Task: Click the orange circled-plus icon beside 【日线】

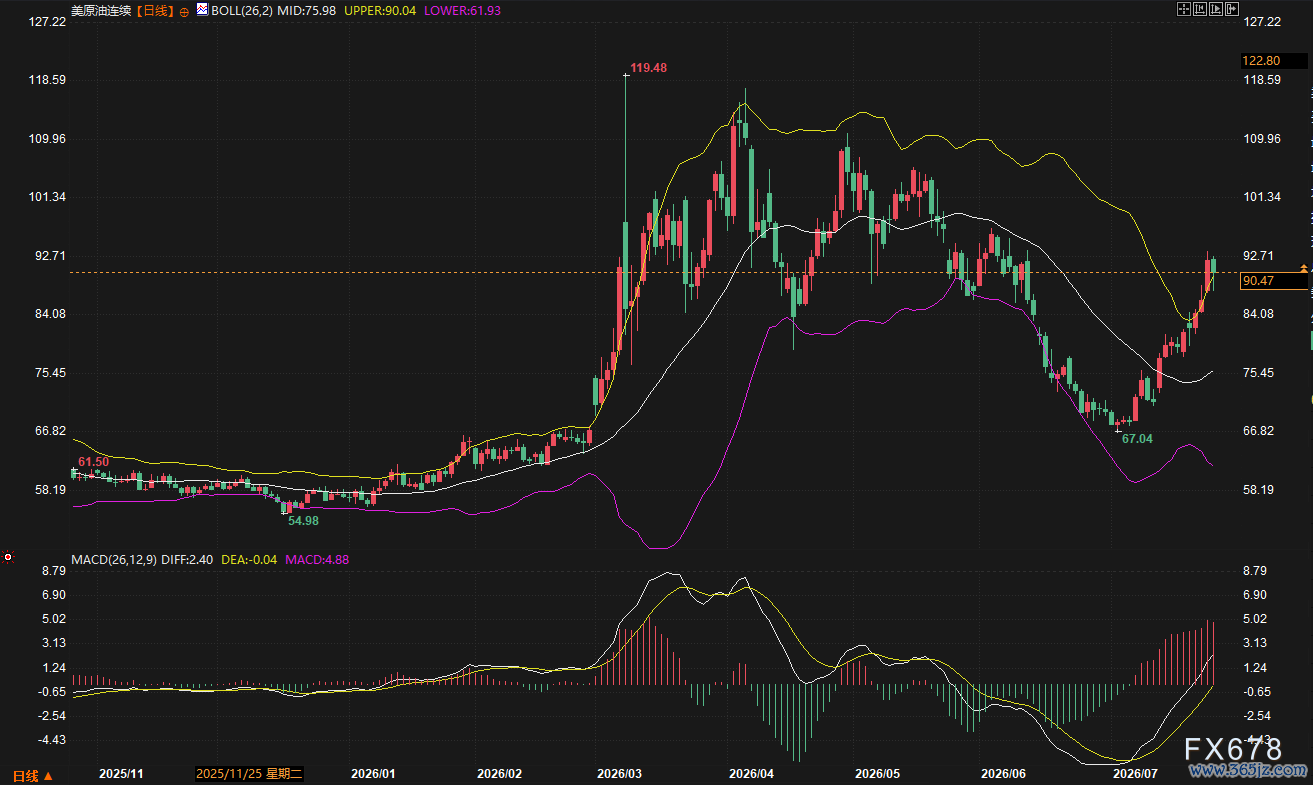Action: coord(184,11)
